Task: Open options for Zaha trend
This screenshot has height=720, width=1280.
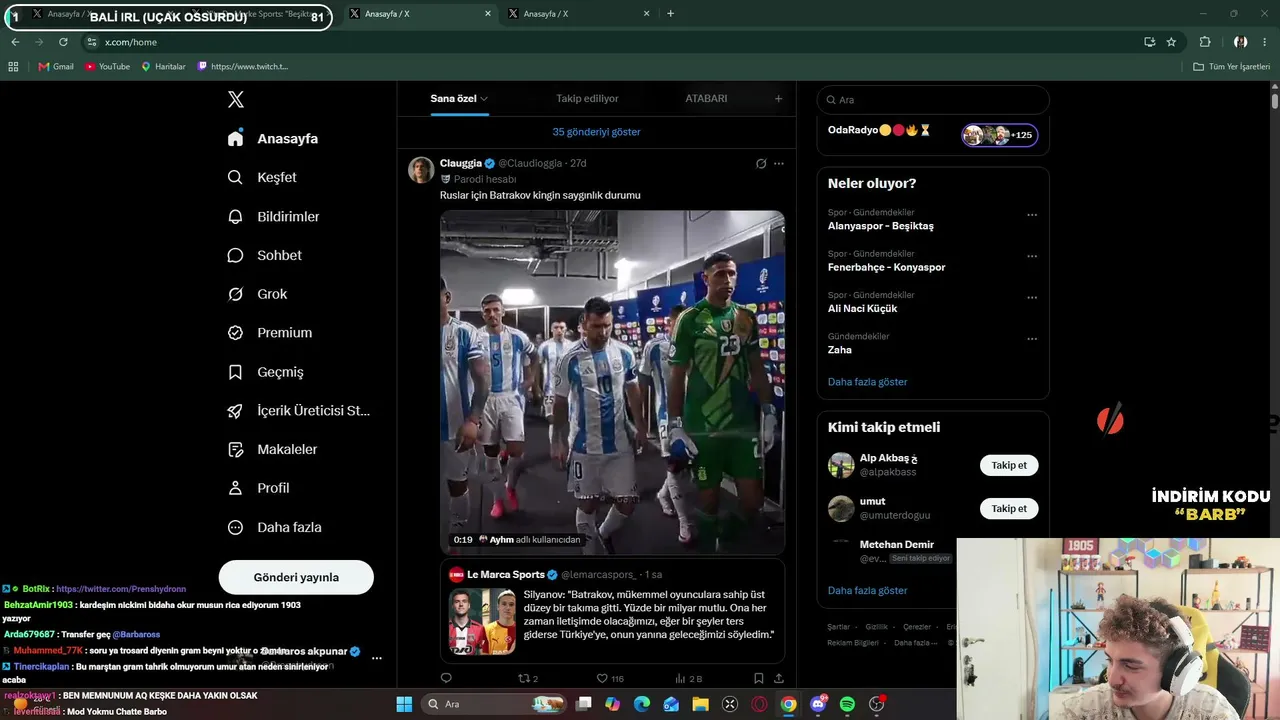Action: [x=1032, y=339]
